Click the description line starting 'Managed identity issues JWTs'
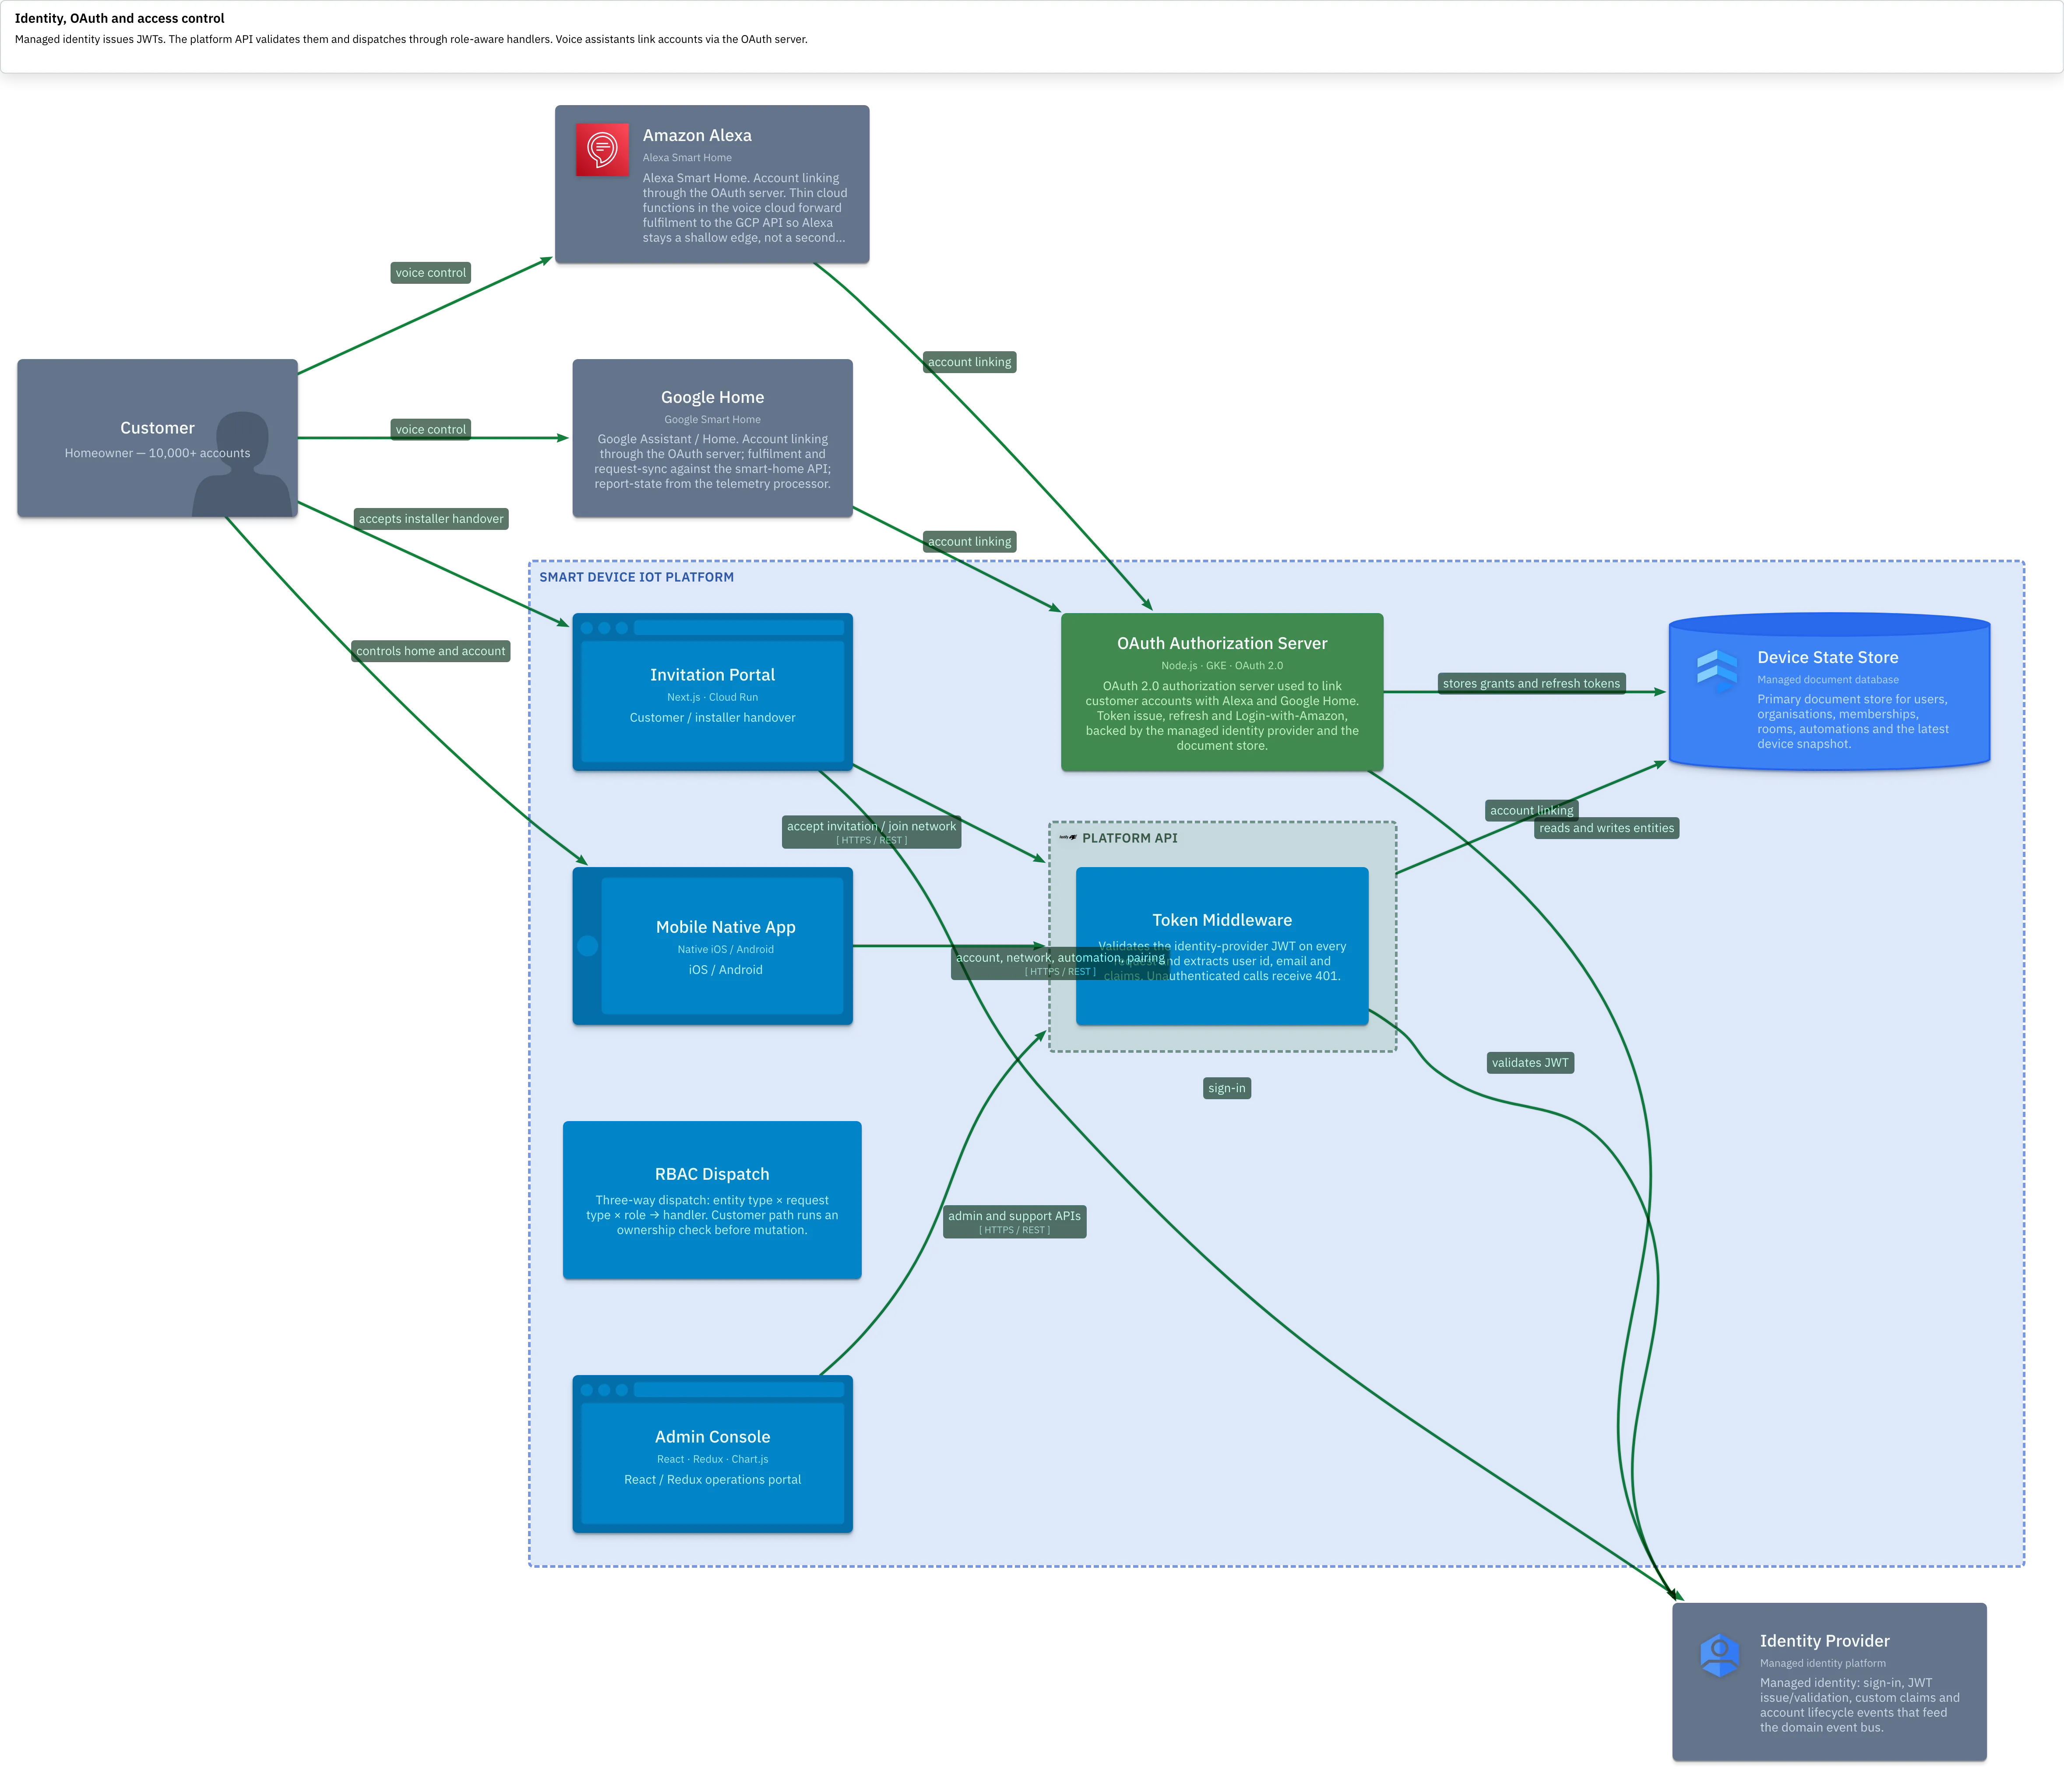2064x1792 pixels. (411, 40)
